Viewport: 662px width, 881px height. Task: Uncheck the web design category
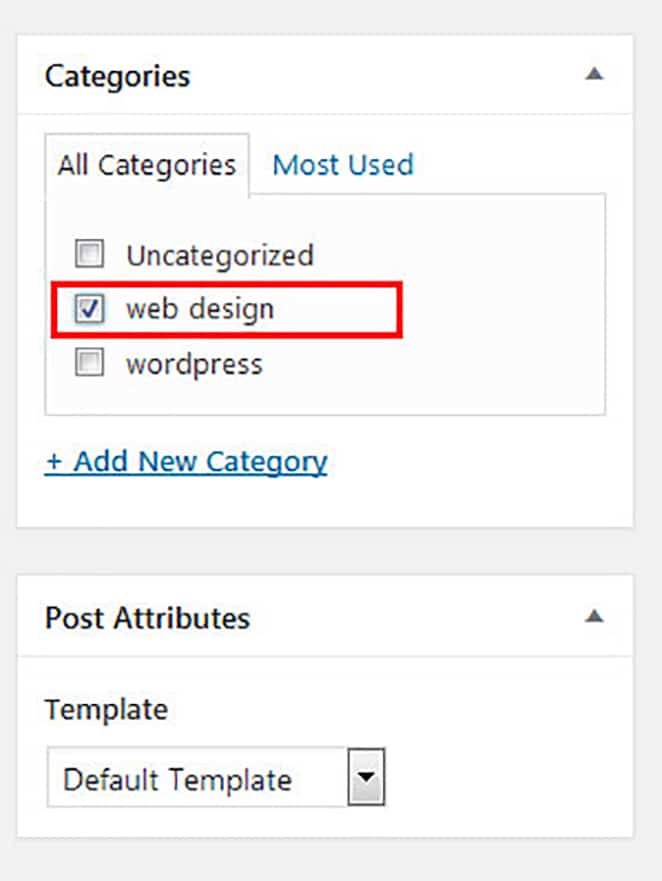(x=89, y=308)
